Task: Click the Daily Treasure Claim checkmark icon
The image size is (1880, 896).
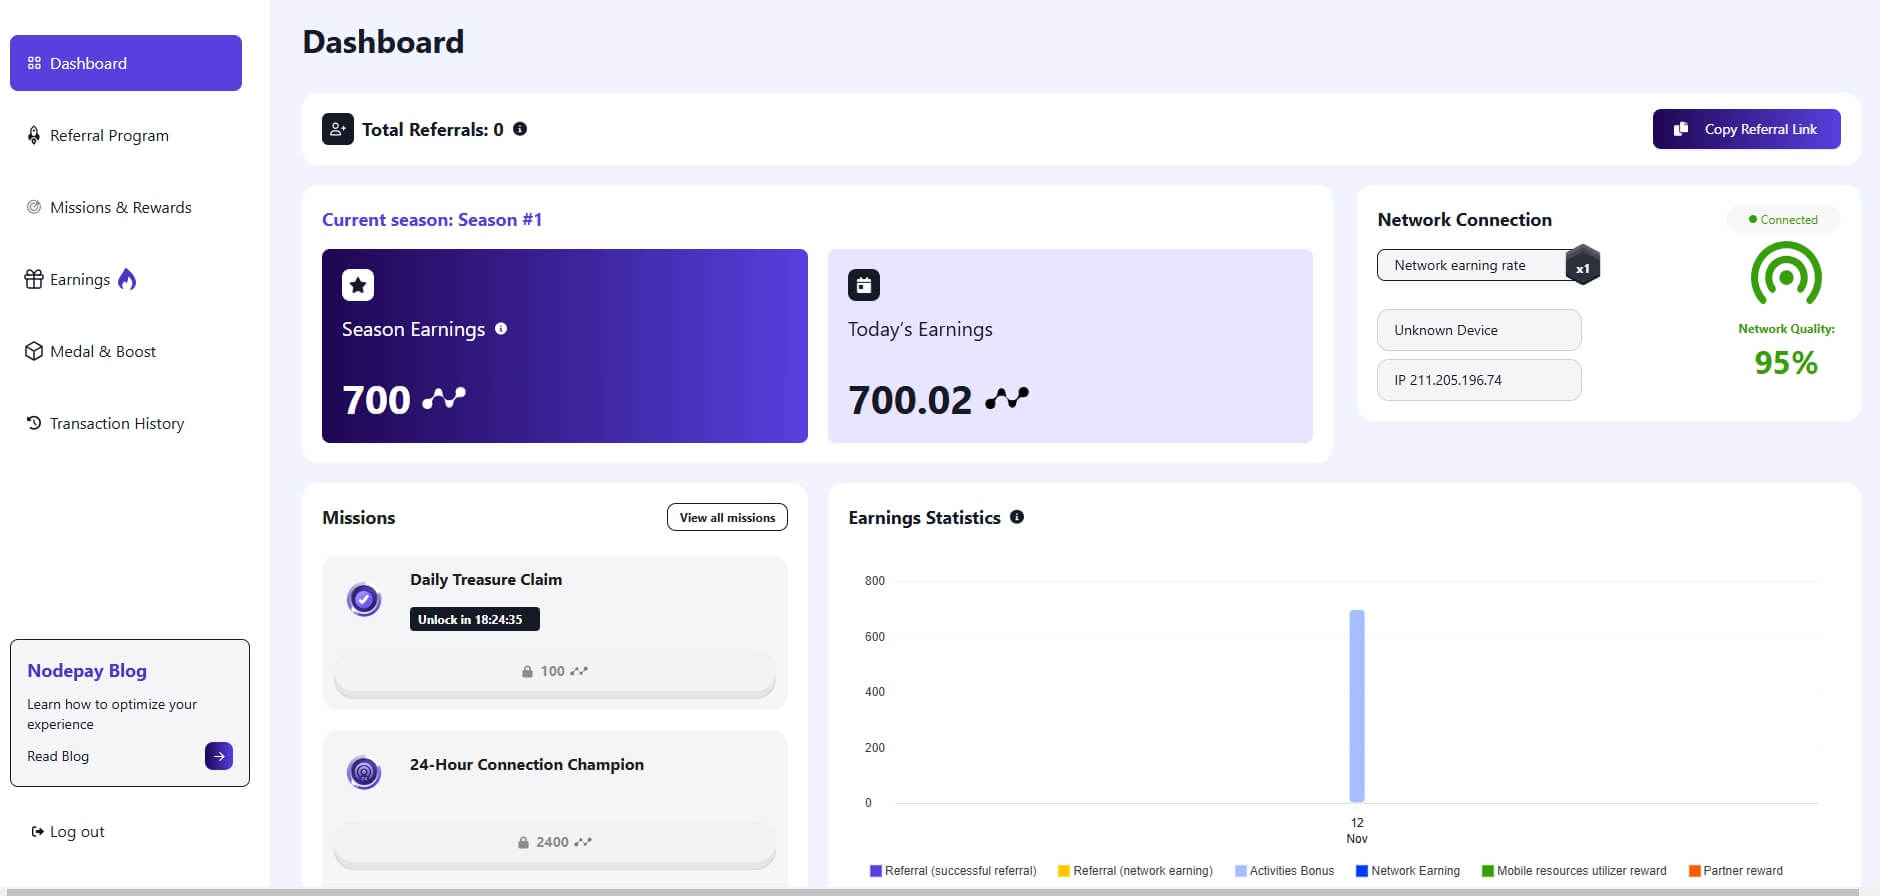Action: point(364,600)
